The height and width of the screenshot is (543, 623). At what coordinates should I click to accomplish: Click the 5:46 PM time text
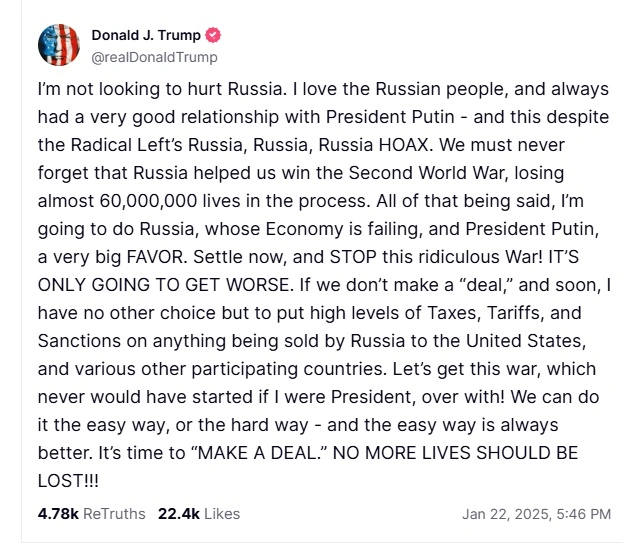tap(585, 514)
